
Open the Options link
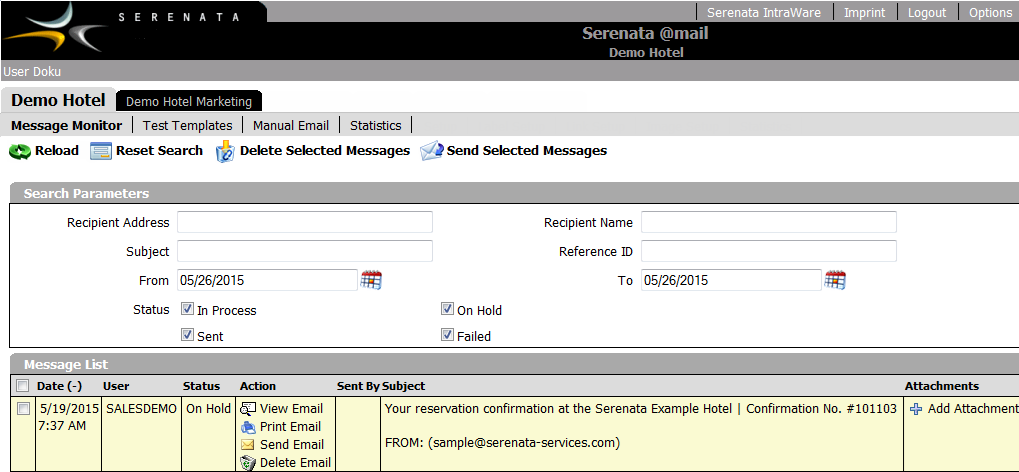990,12
